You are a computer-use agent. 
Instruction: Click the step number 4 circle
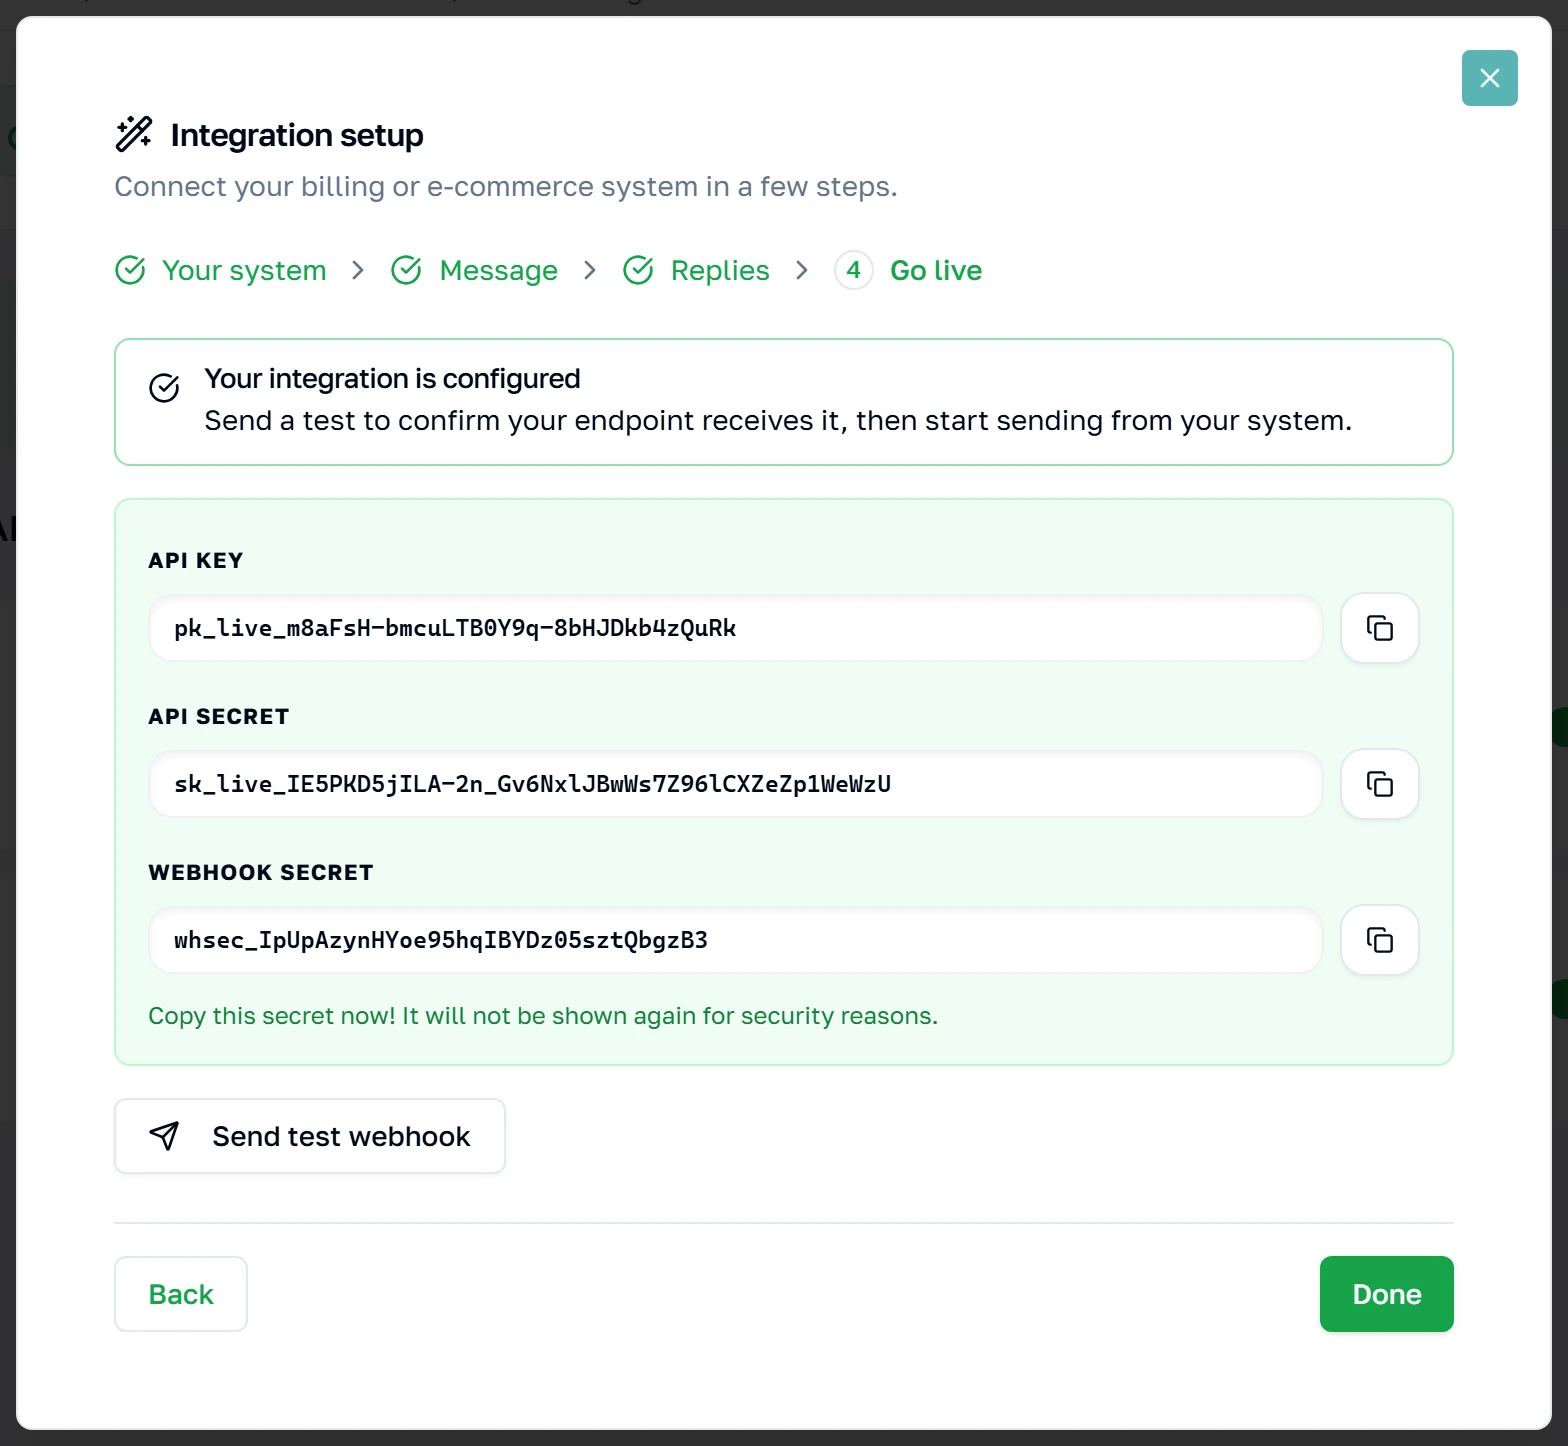click(x=854, y=270)
